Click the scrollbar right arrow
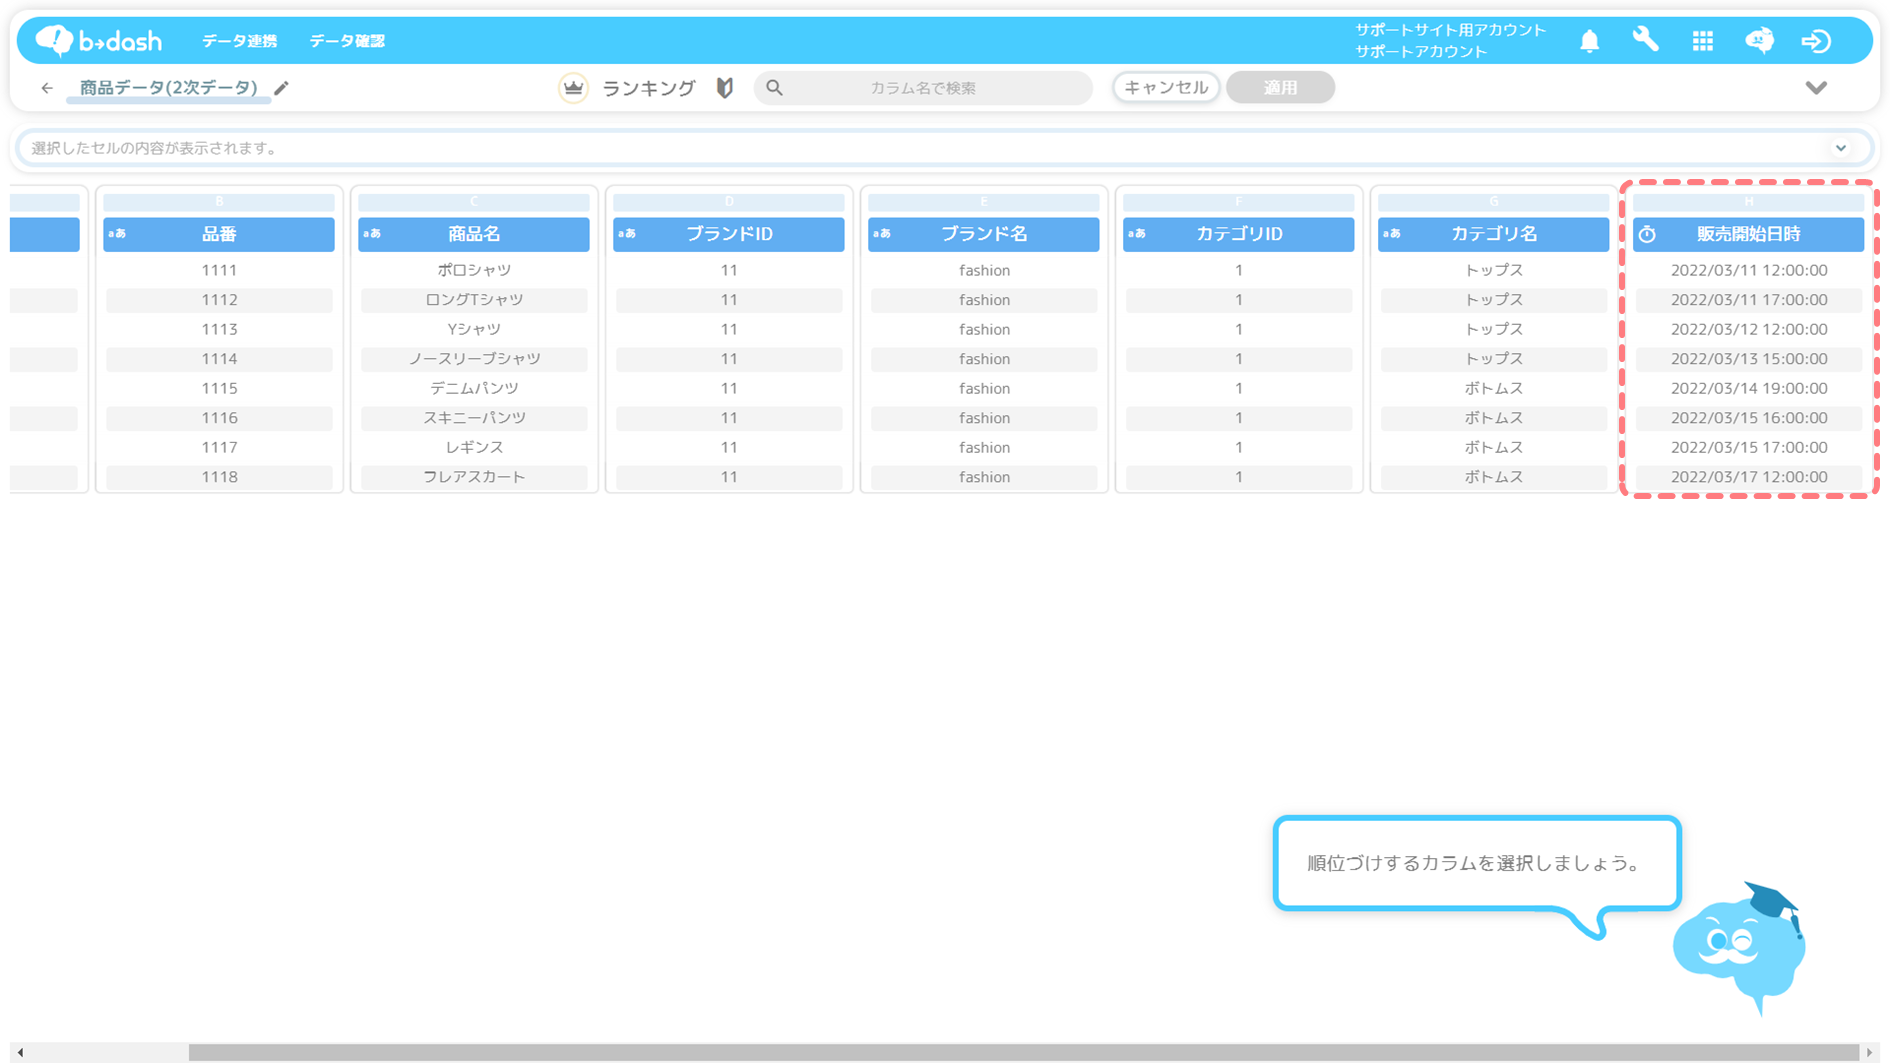This screenshot has width=1890, height=1063. (1869, 1052)
